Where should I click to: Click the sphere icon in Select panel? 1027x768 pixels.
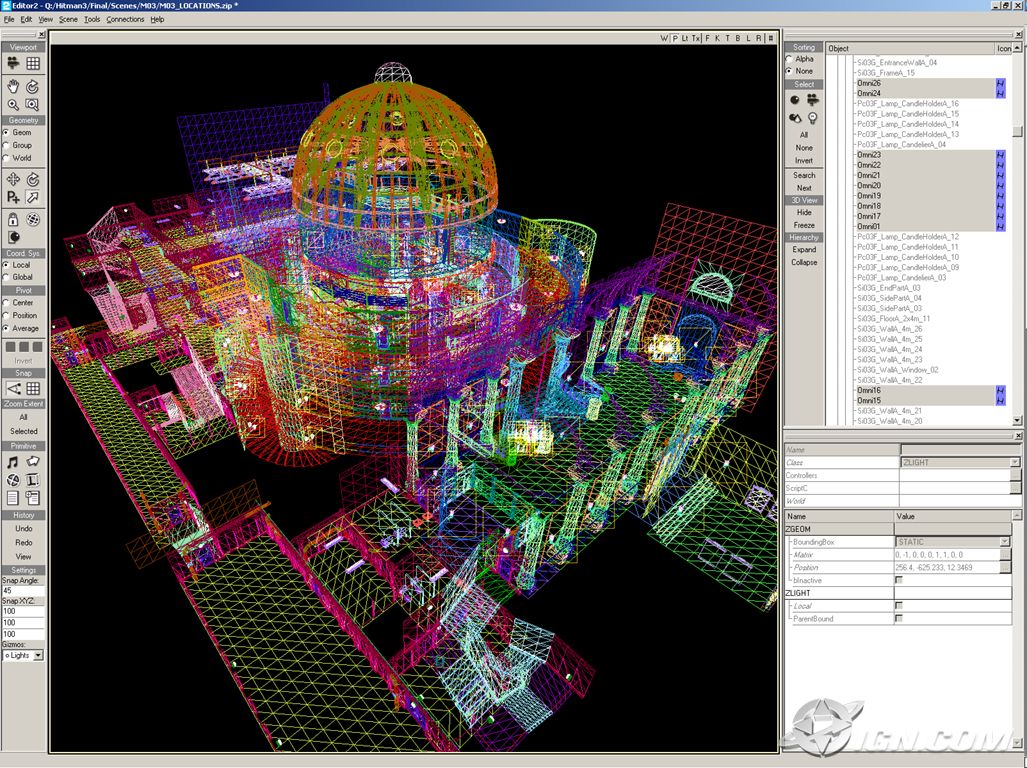click(795, 100)
